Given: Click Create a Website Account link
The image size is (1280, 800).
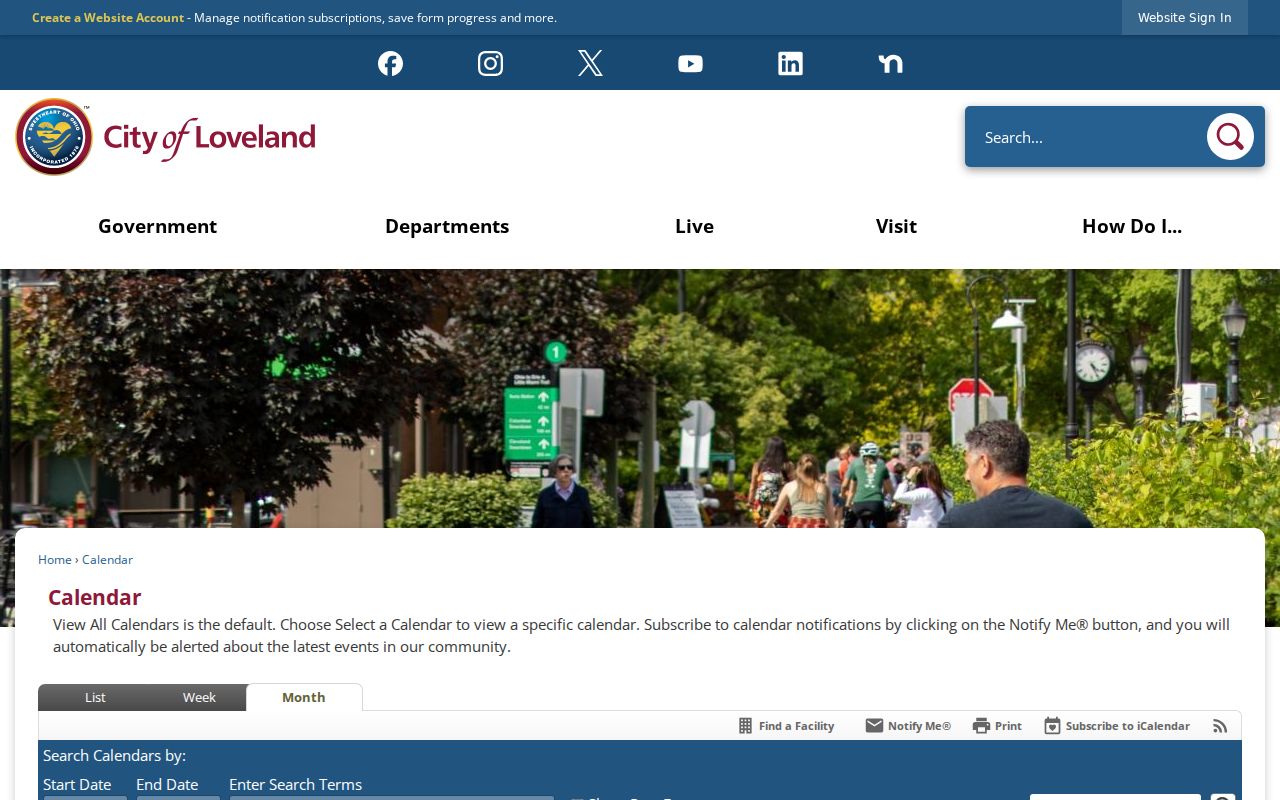Looking at the screenshot, I should (108, 18).
